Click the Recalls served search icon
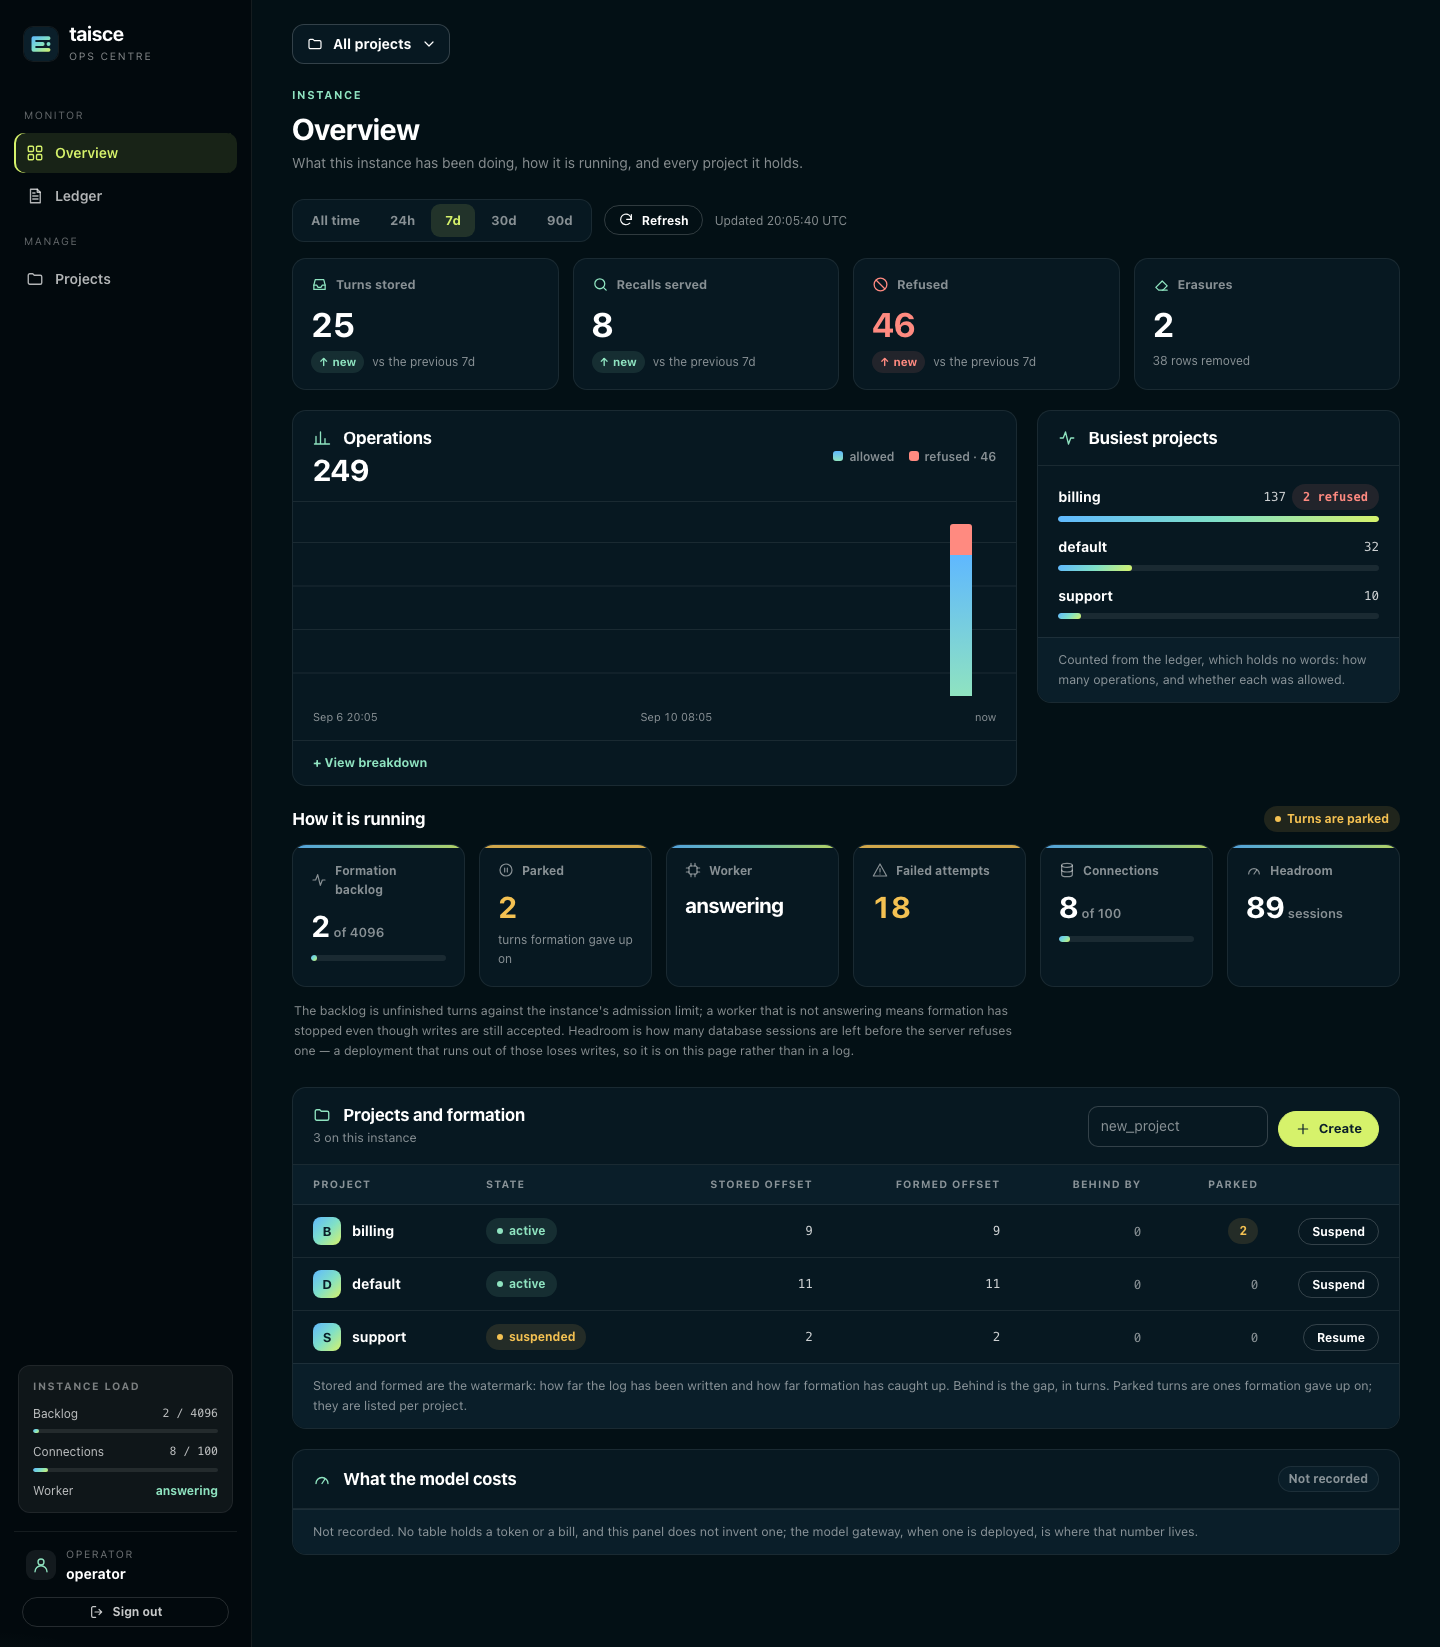 (600, 285)
